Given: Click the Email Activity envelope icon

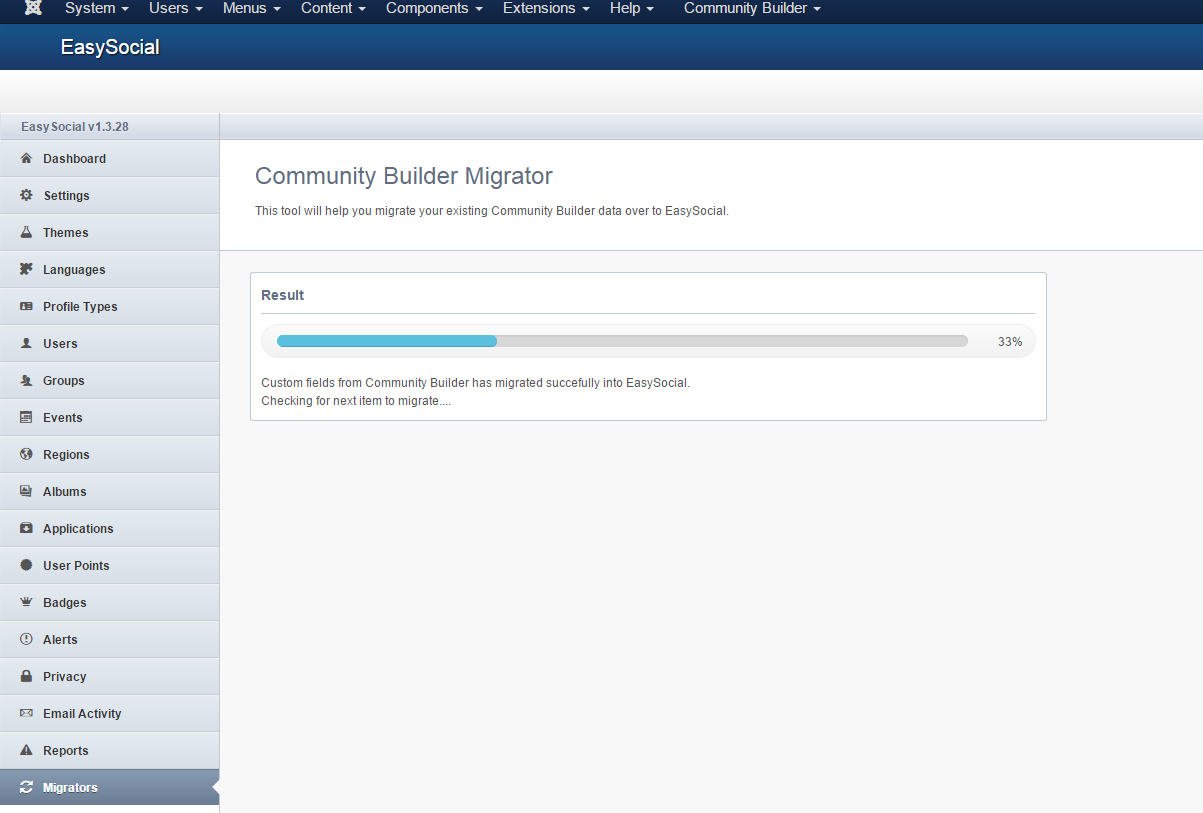Looking at the screenshot, I should 27,714.
